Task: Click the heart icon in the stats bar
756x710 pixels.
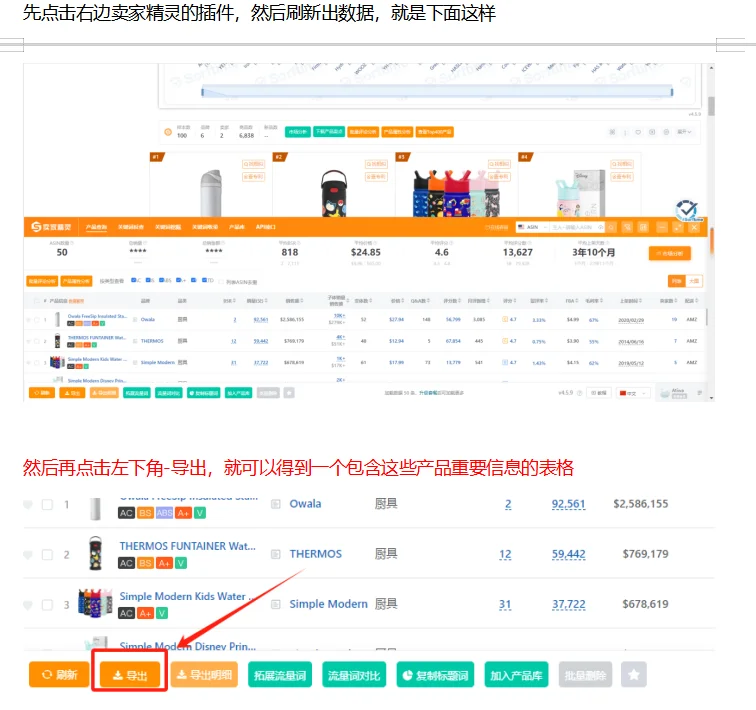Action: pos(638,132)
